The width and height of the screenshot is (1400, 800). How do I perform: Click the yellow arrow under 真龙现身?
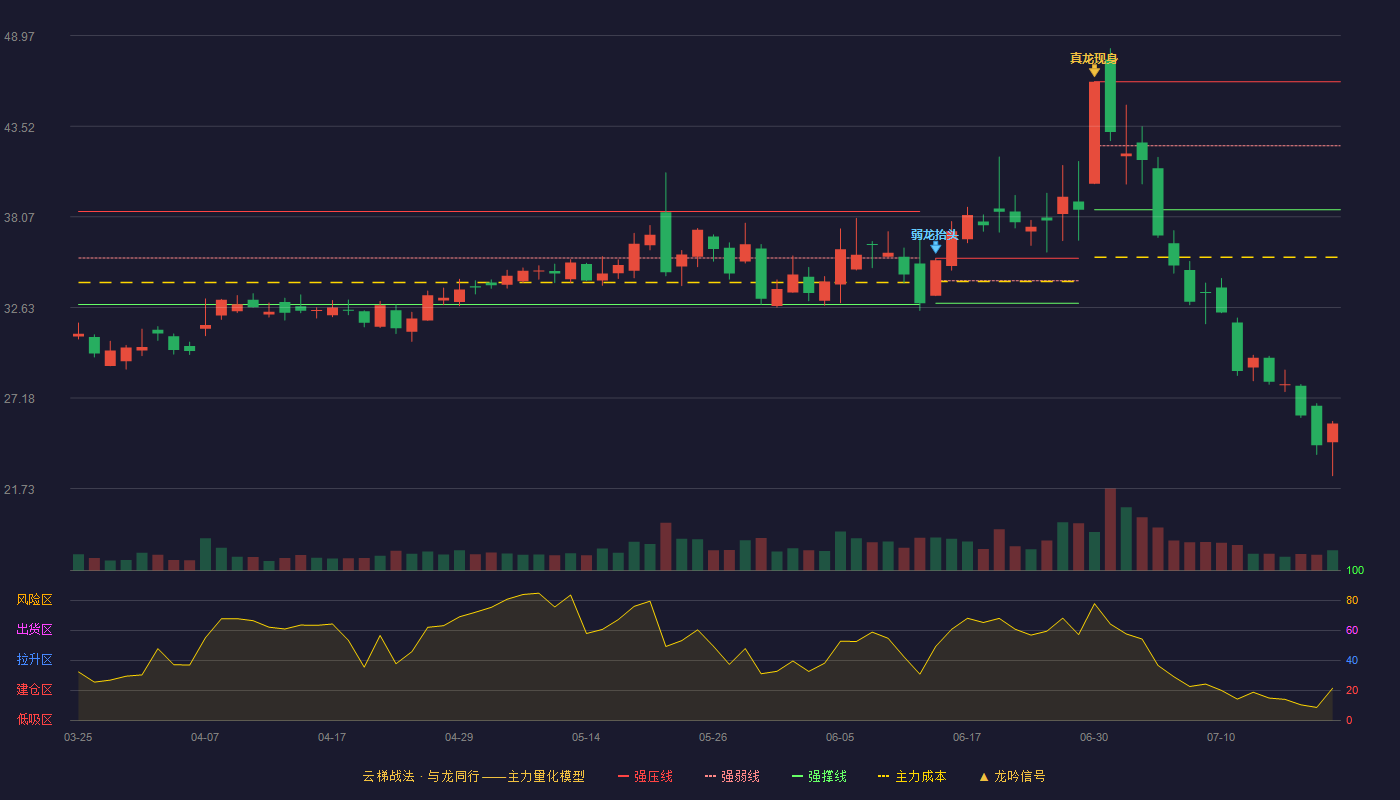(1094, 71)
